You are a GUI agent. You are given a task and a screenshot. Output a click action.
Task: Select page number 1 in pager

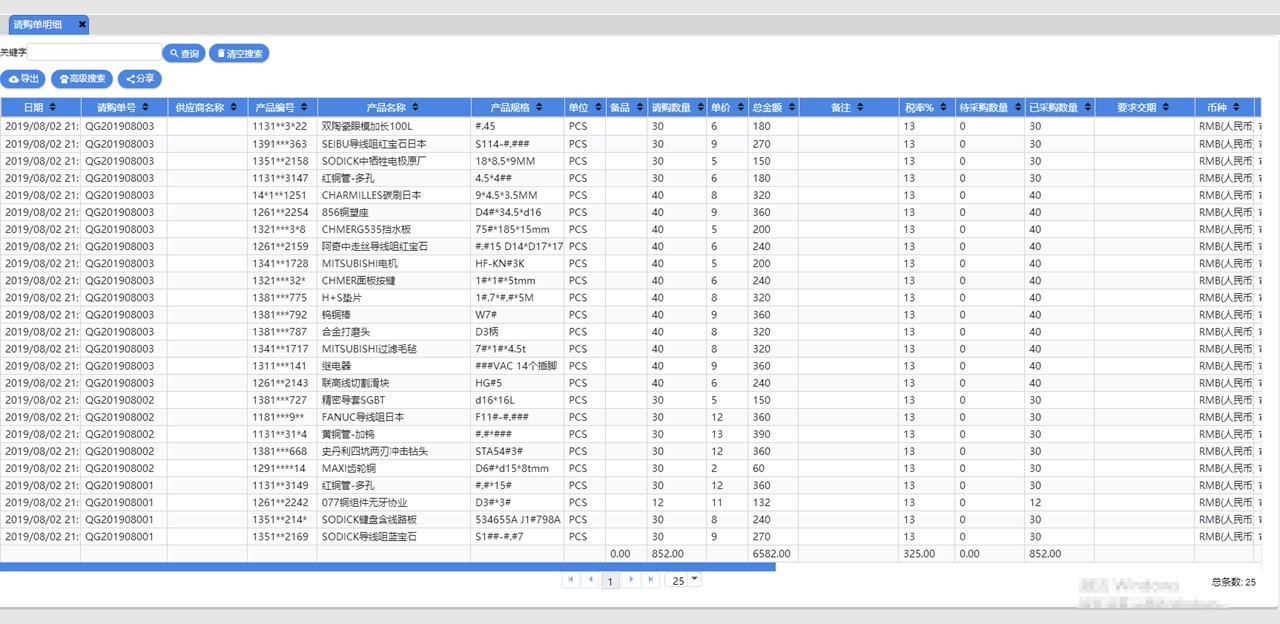610,581
